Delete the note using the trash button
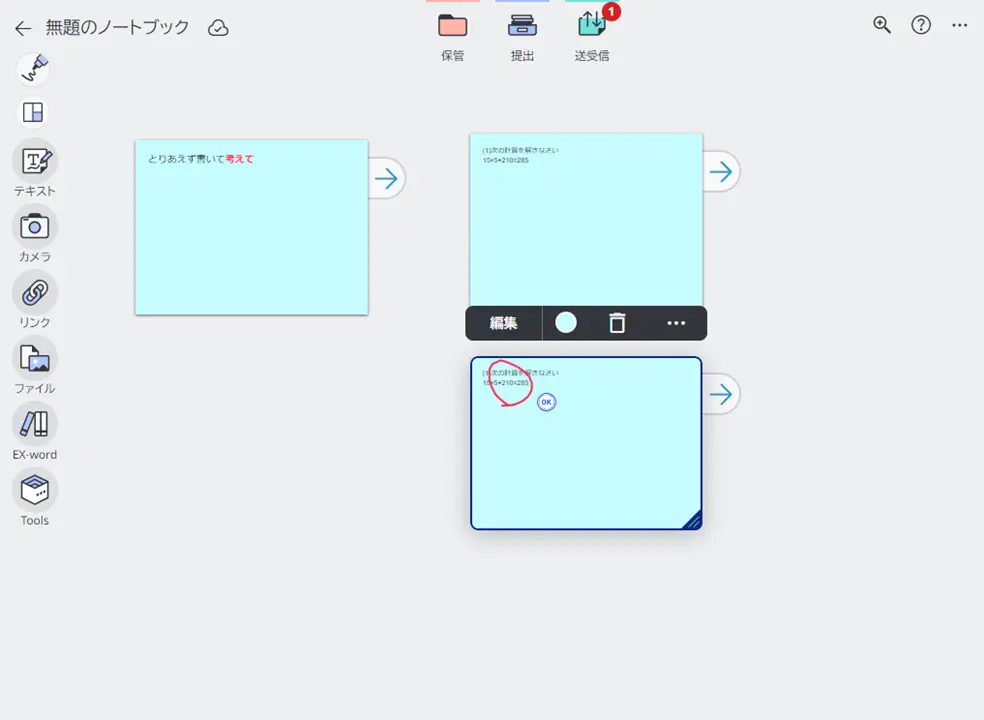The width and height of the screenshot is (984, 720). coord(617,322)
